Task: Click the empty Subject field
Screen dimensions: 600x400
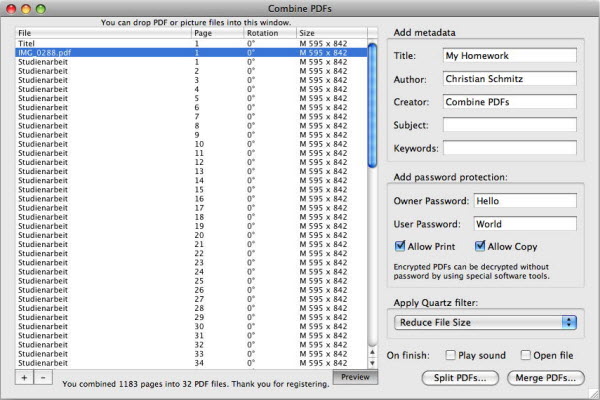Action: click(x=510, y=125)
